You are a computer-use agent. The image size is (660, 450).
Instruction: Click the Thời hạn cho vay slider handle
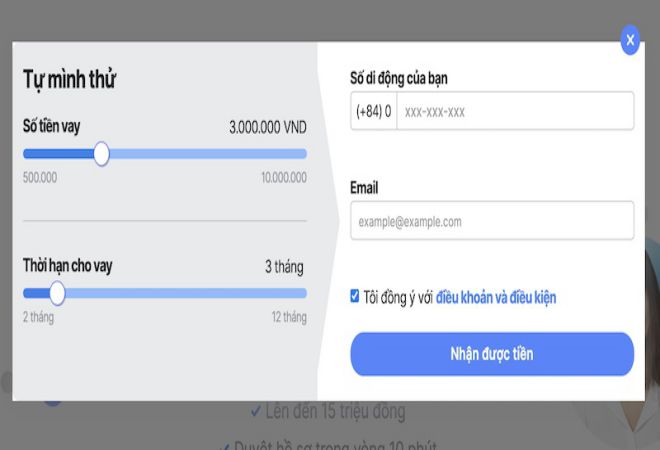(57, 293)
